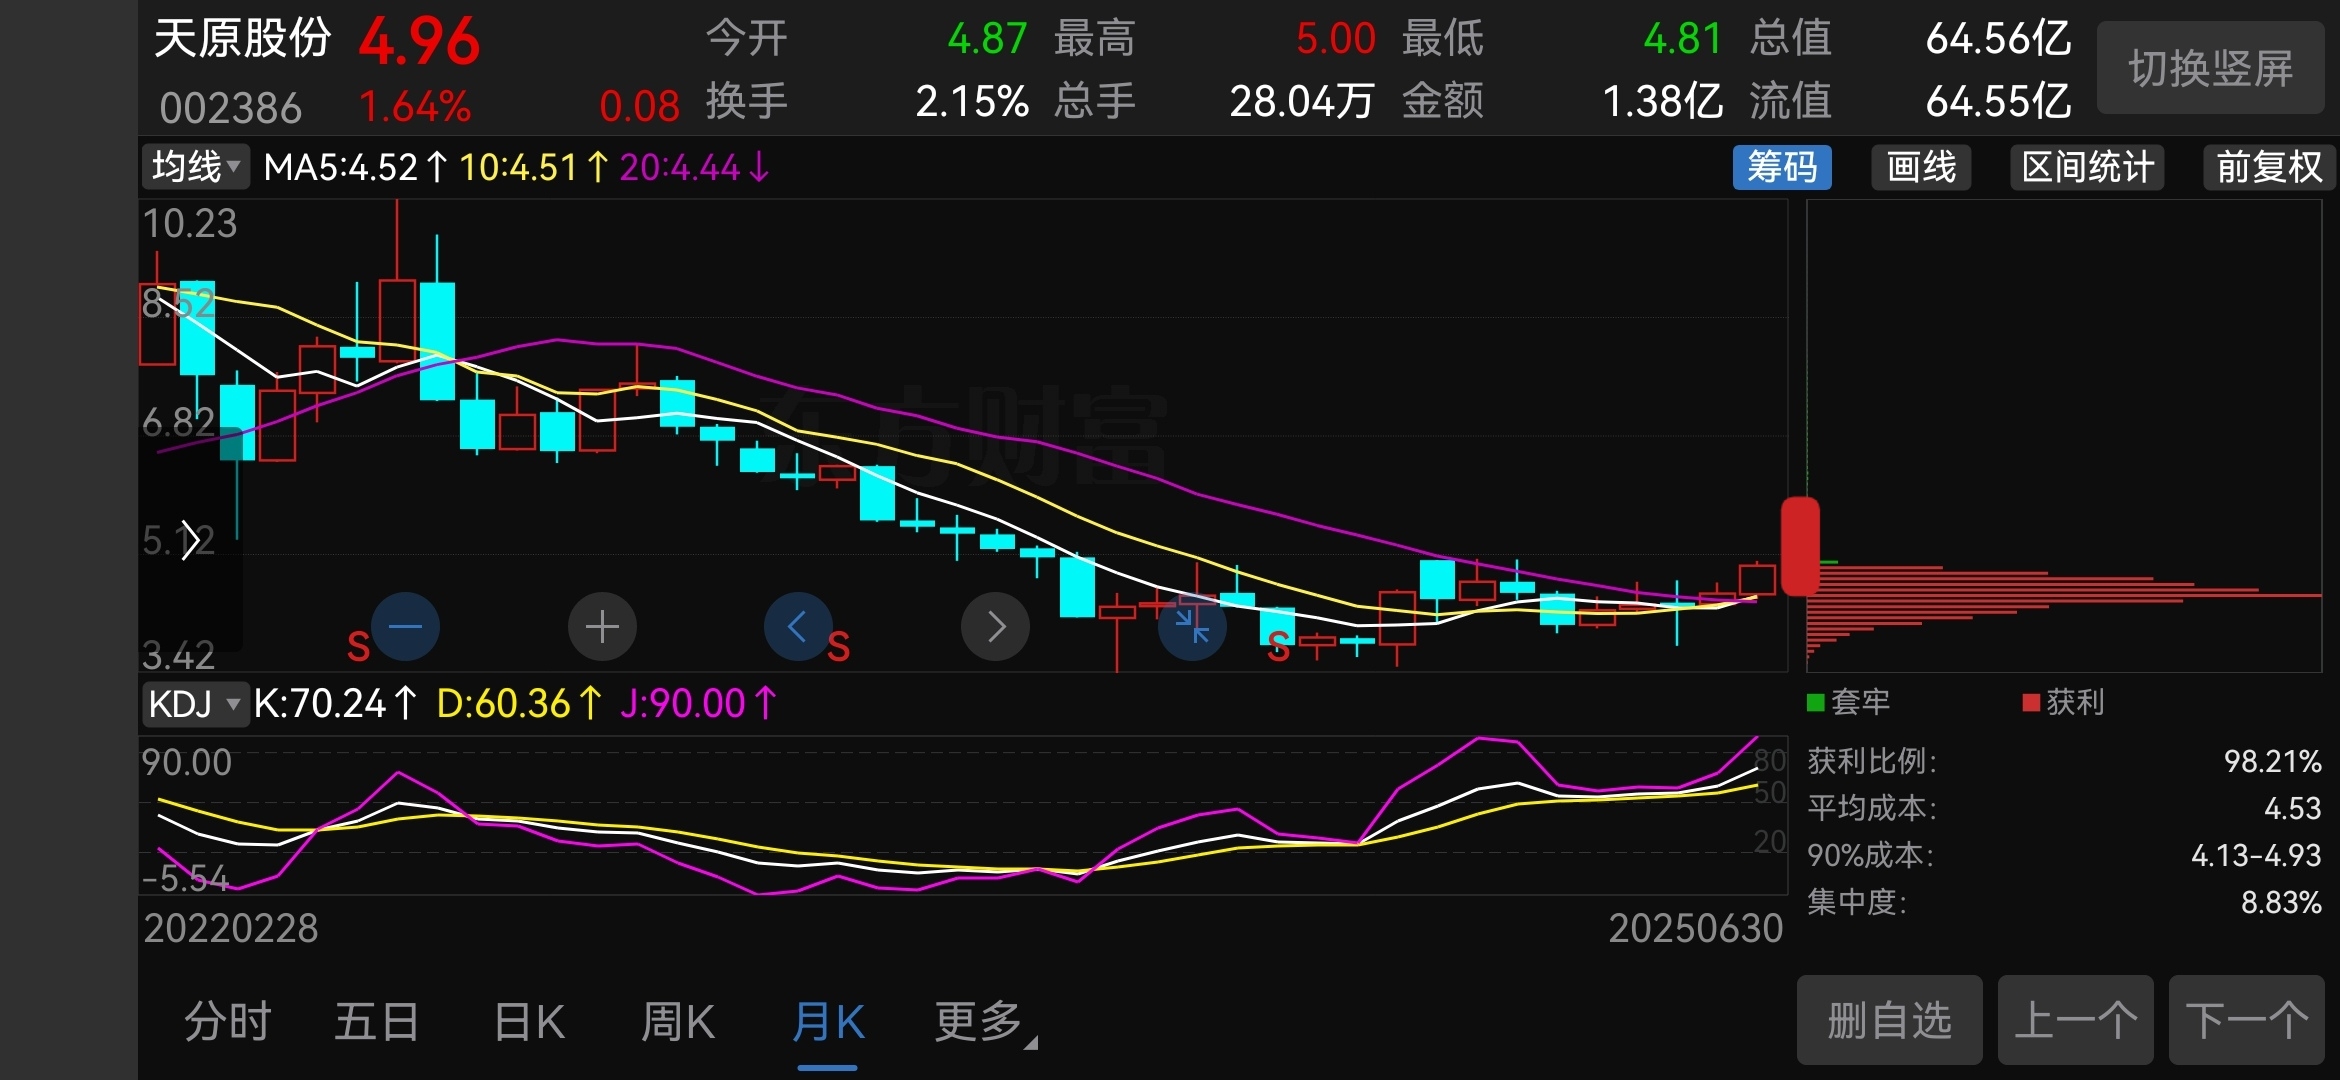Switch to 分时 intraday tab

tap(228, 1022)
